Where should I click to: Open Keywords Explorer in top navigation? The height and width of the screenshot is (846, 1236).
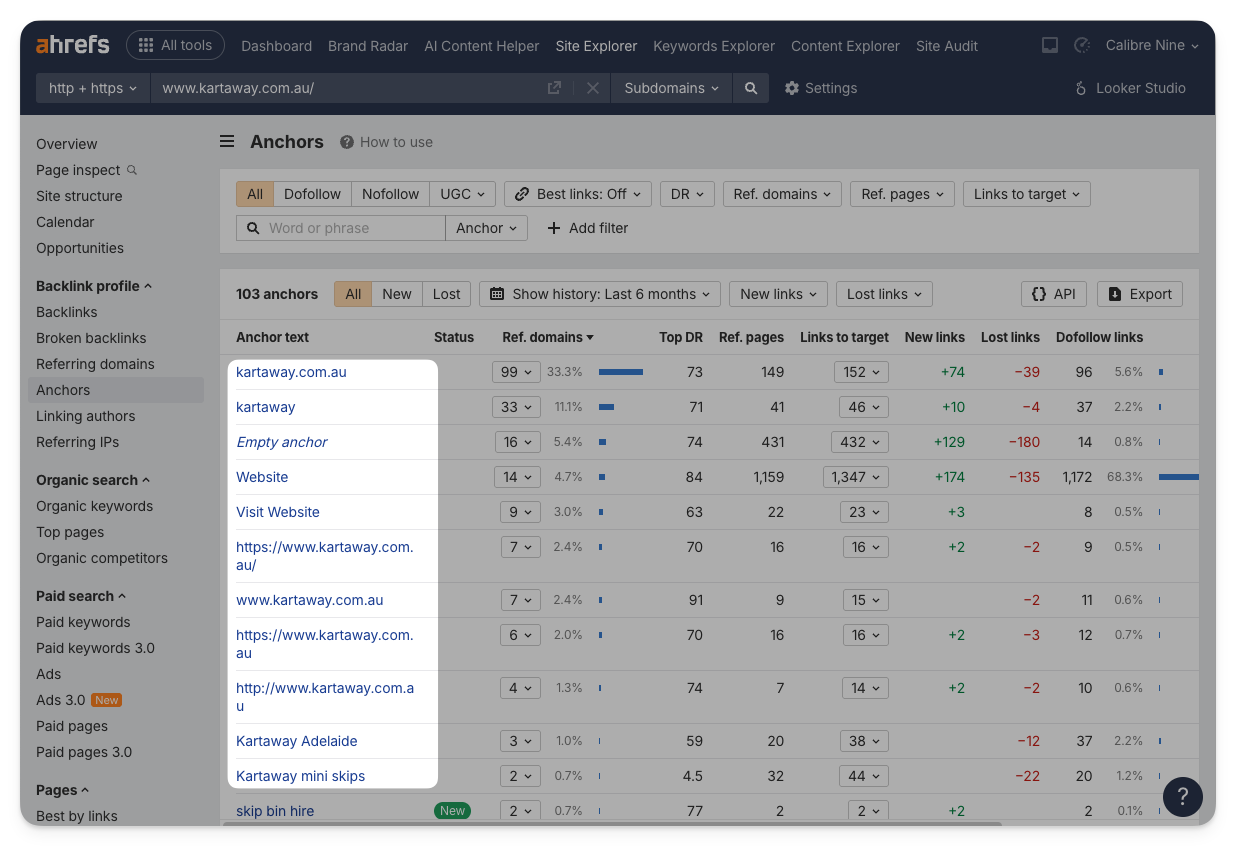click(x=713, y=46)
